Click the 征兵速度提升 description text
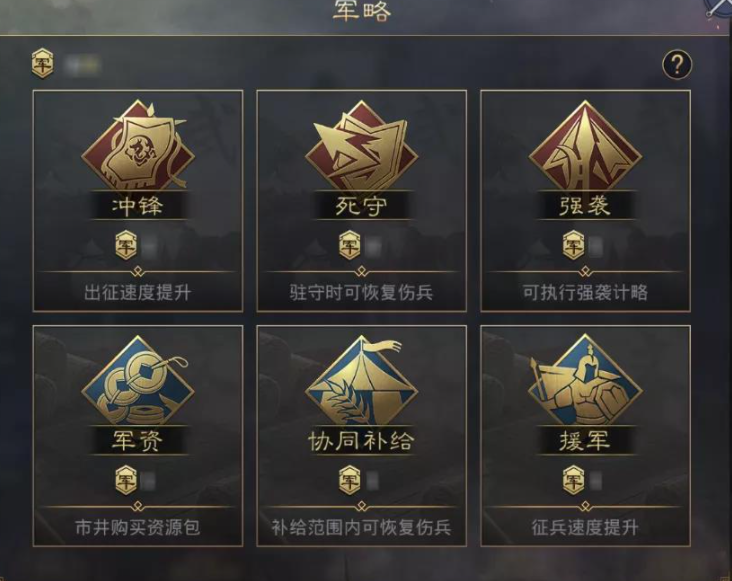This screenshot has height=581, width=732. coord(585,527)
